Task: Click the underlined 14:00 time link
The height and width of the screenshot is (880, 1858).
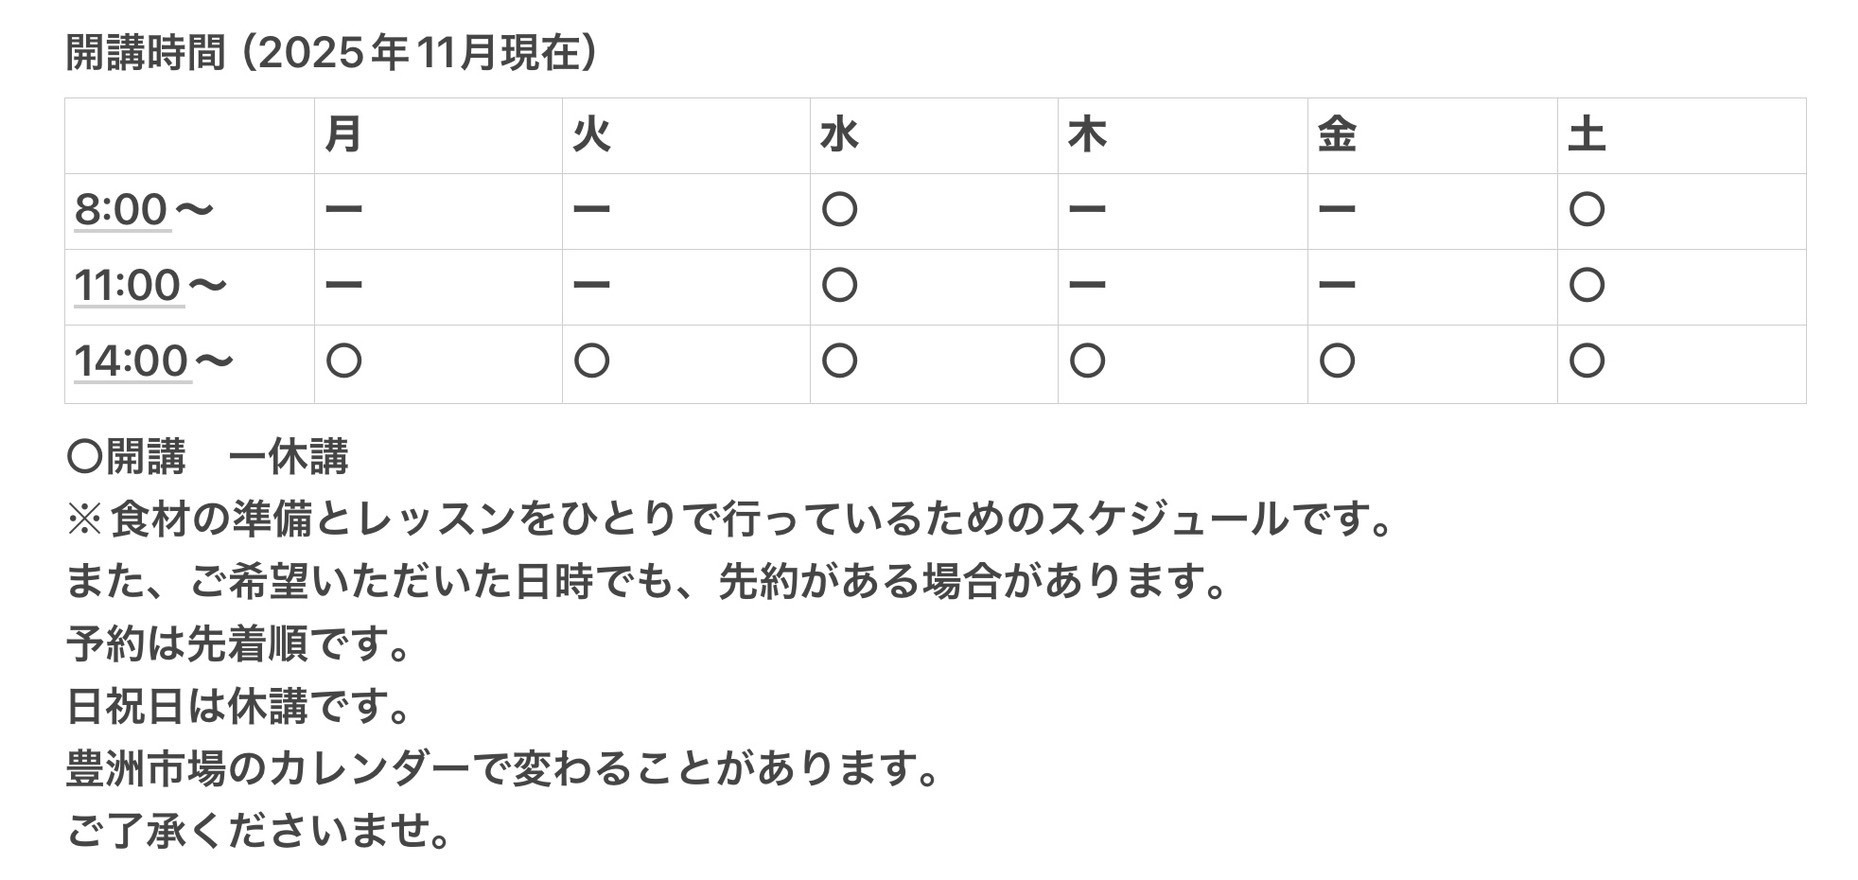Action: [132, 361]
